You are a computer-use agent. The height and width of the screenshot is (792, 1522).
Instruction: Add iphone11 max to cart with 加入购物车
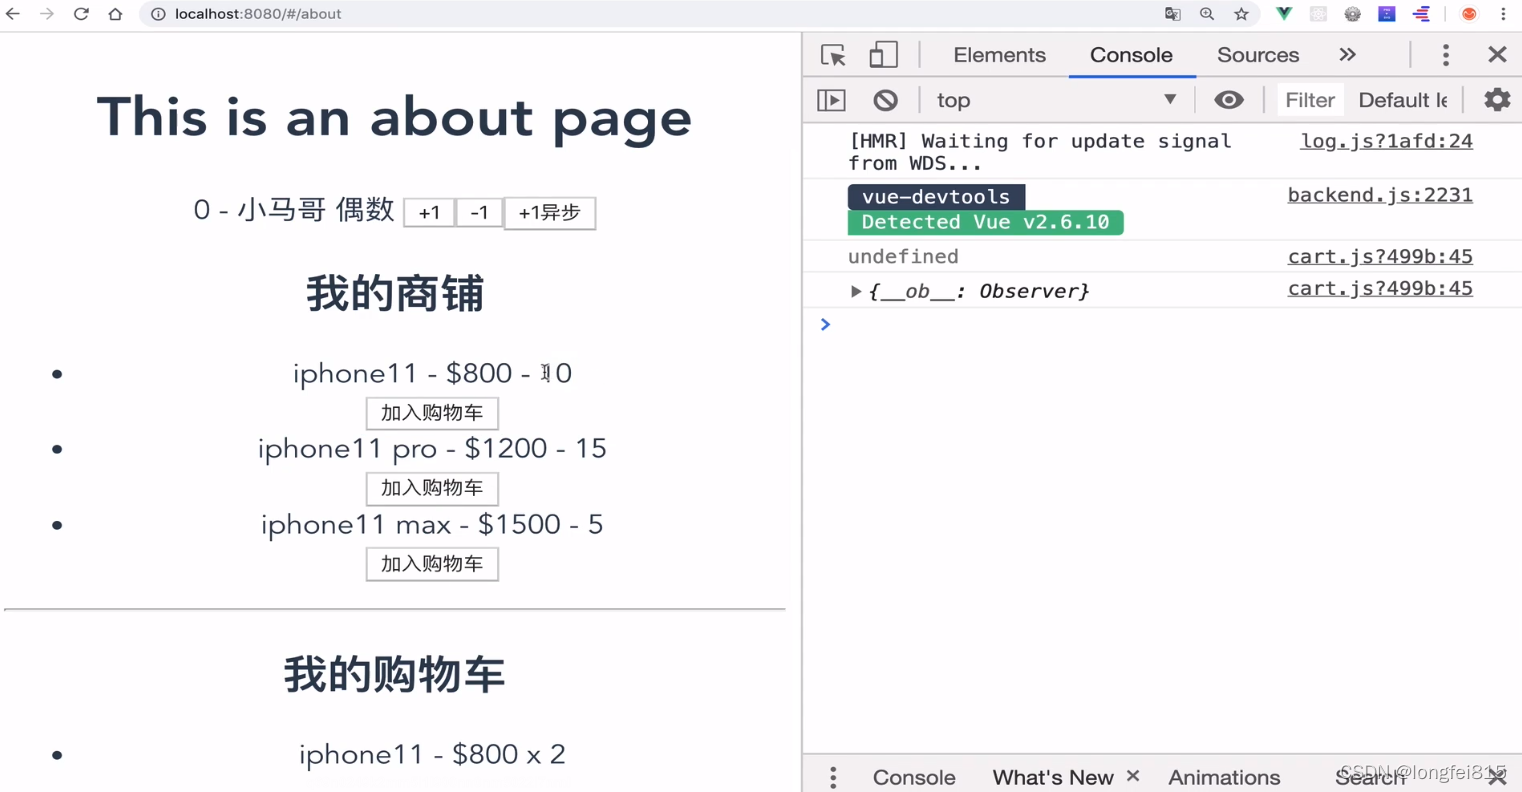tap(432, 564)
